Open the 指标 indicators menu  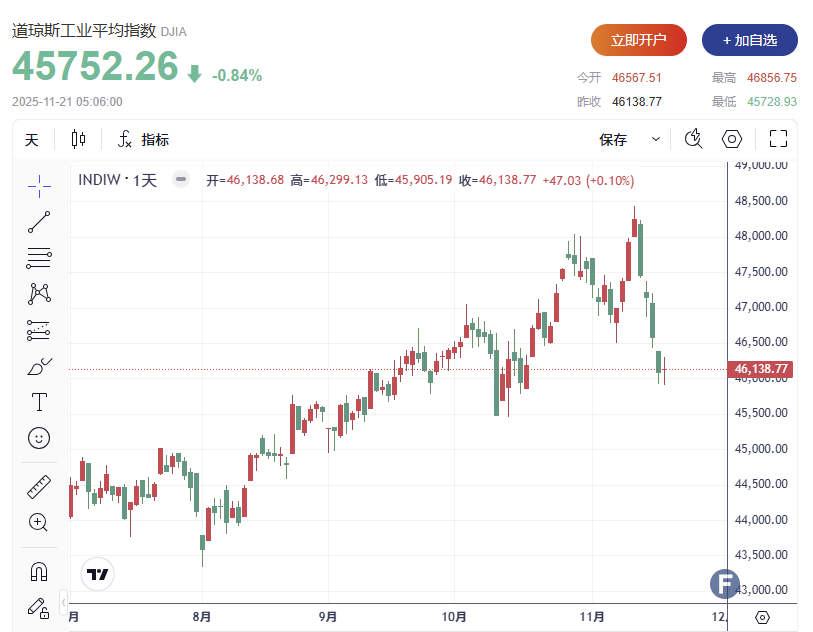pos(144,139)
